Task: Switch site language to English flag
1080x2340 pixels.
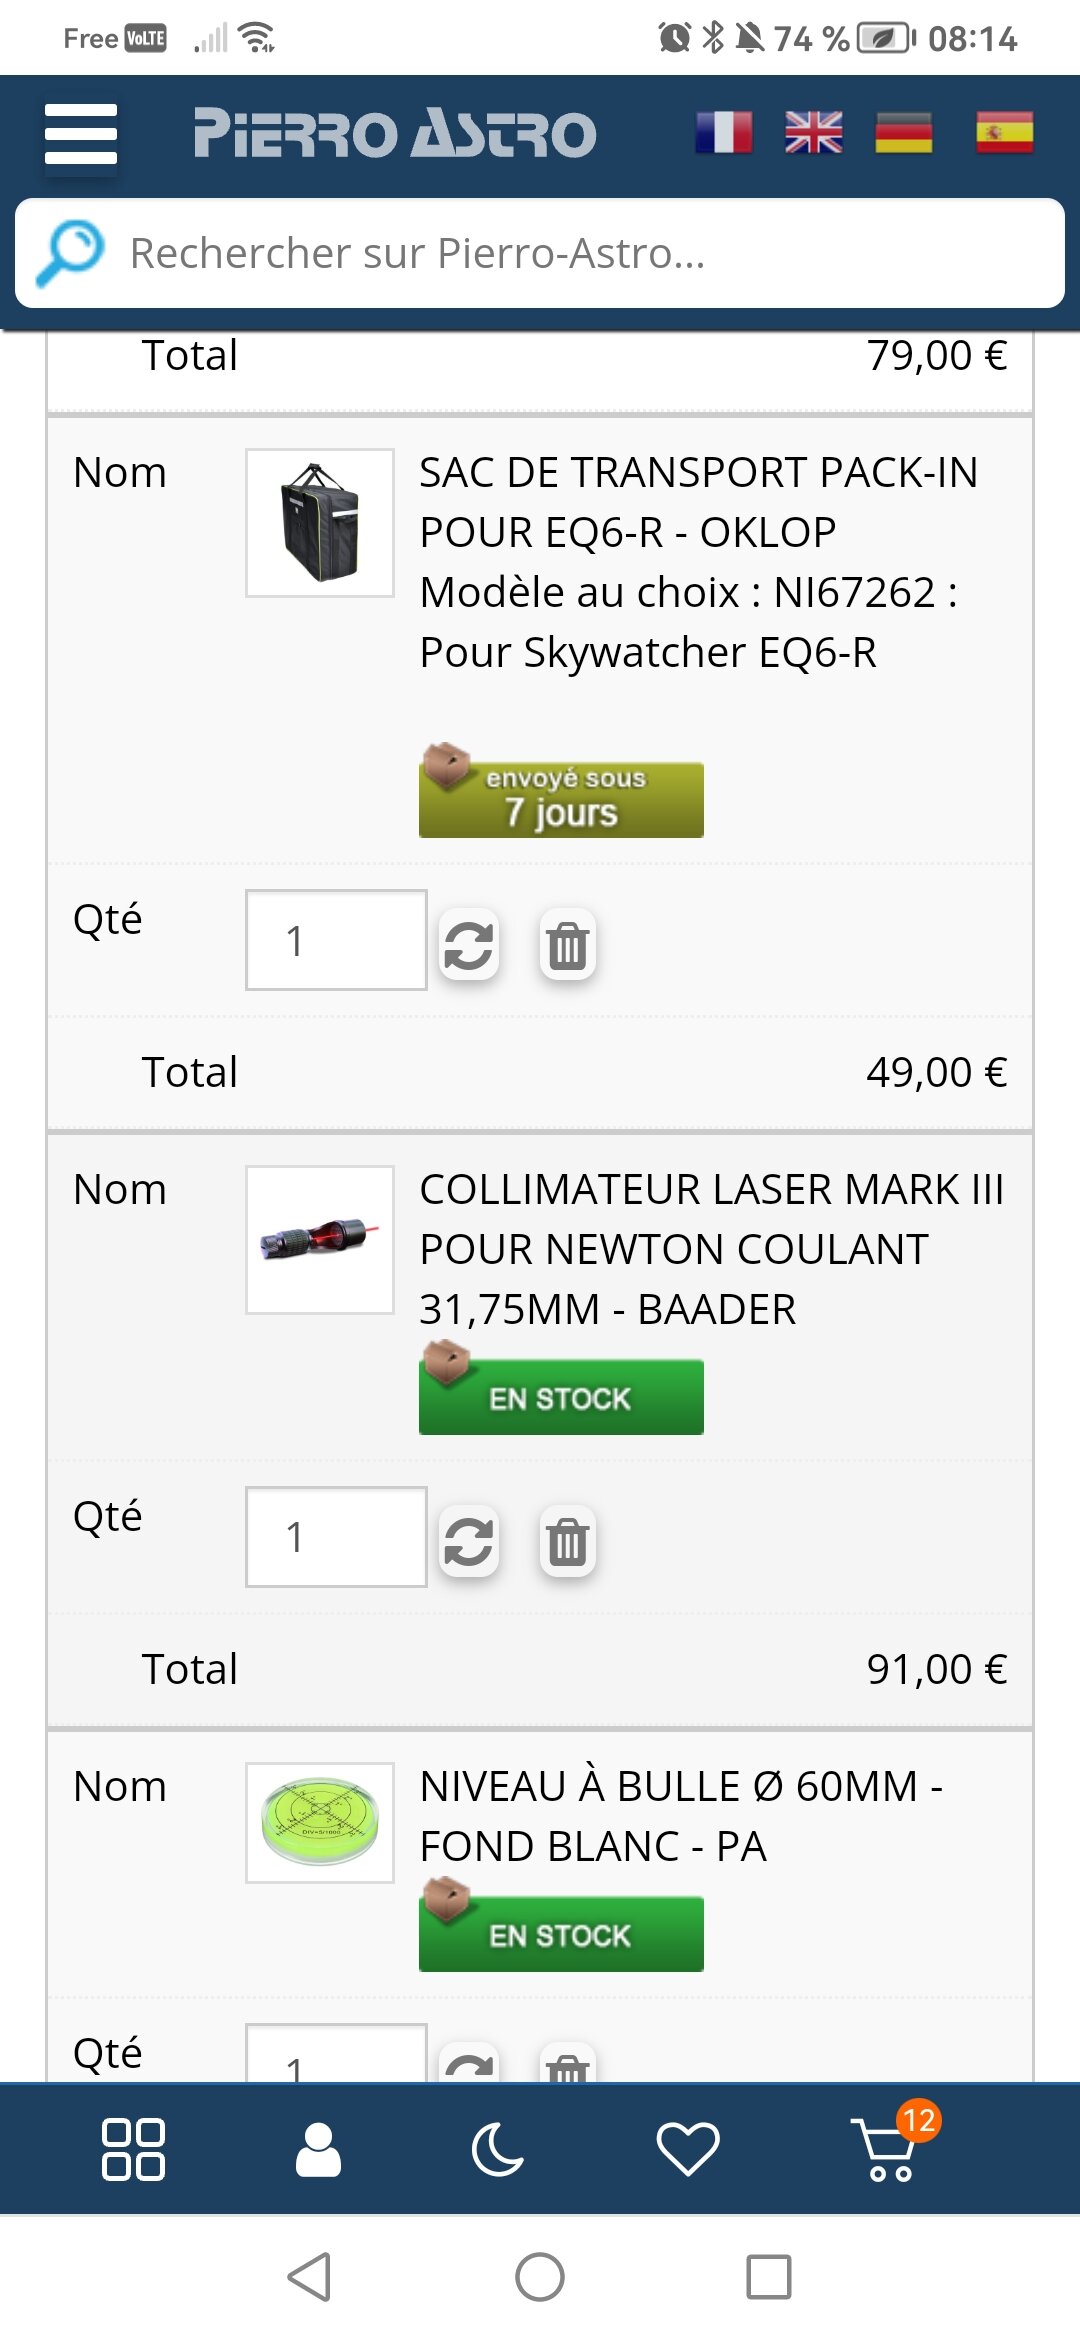Action: pos(814,133)
